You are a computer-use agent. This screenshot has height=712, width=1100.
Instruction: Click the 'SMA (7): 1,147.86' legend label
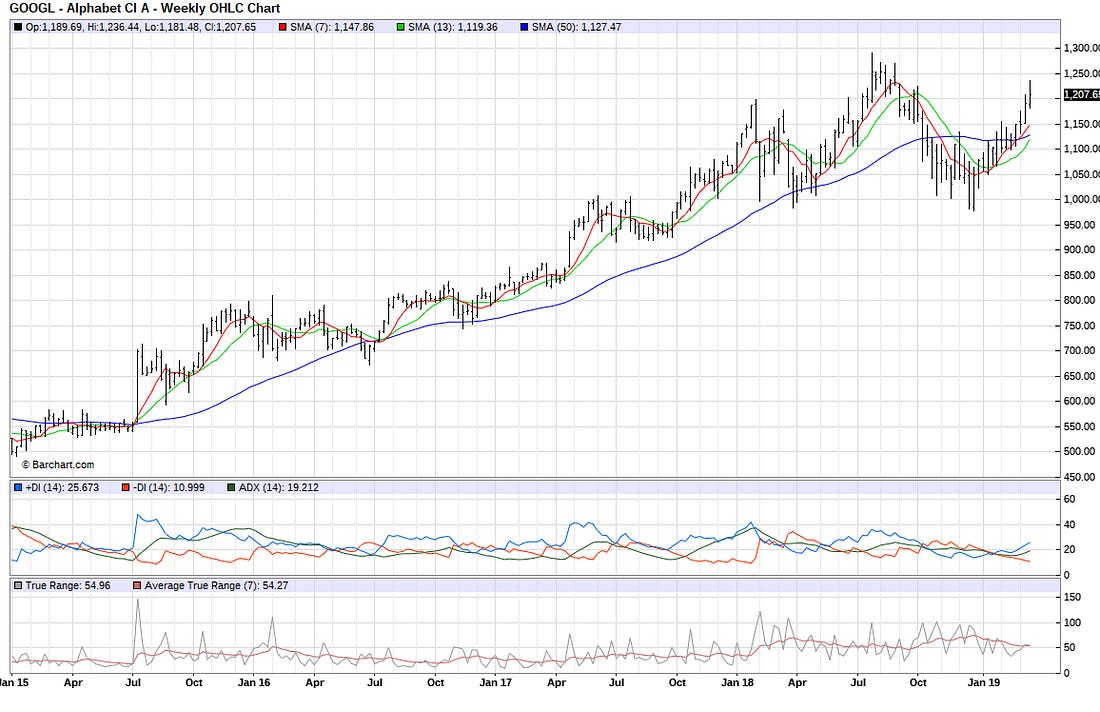tap(332, 27)
